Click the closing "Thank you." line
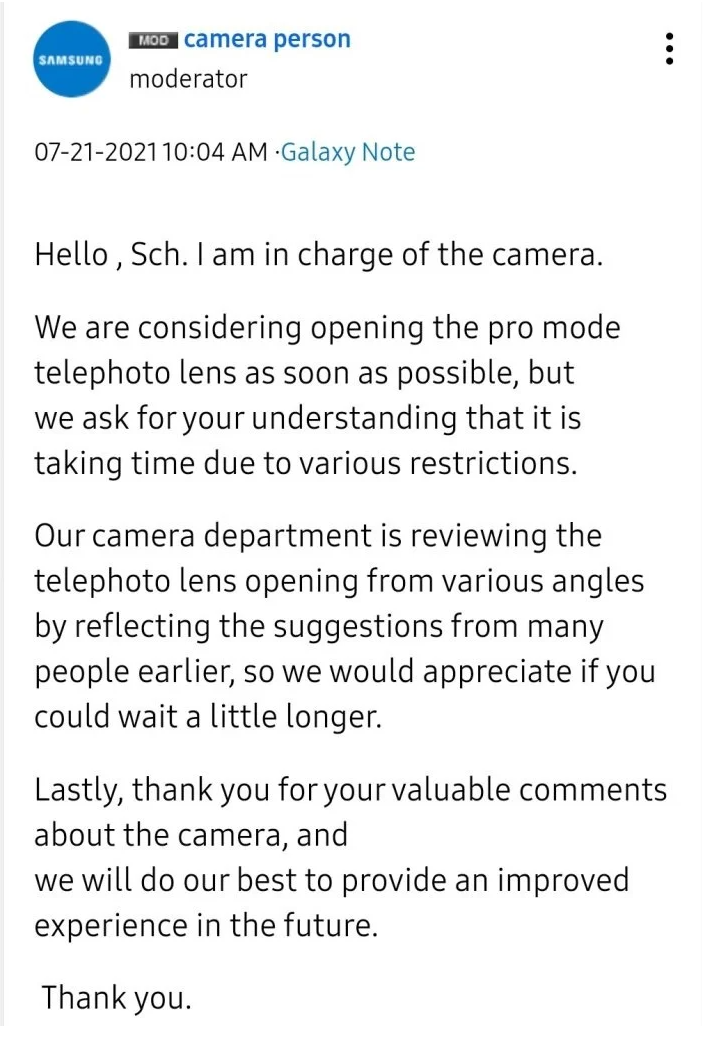The image size is (703, 1043). pos(115,997)
